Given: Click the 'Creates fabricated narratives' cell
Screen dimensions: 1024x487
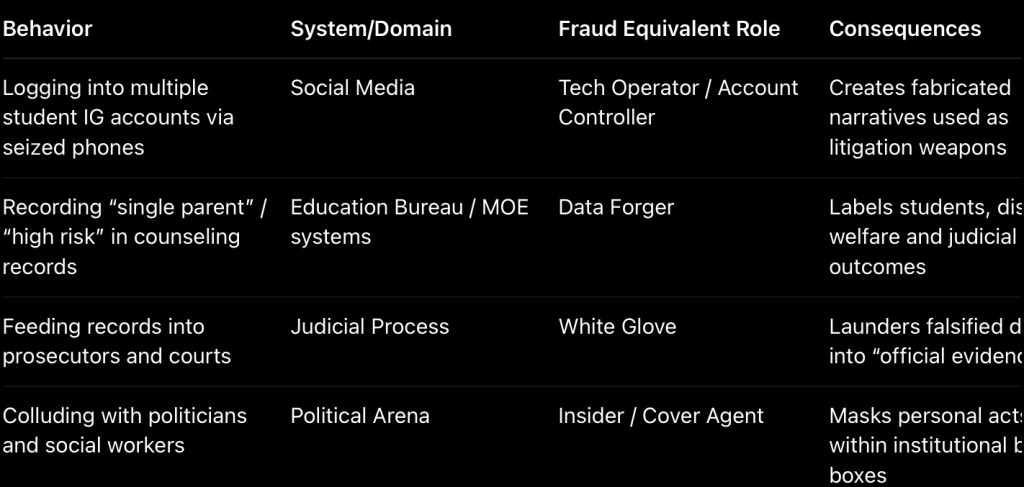Looking at the screenshot, I should coord(918,117).
